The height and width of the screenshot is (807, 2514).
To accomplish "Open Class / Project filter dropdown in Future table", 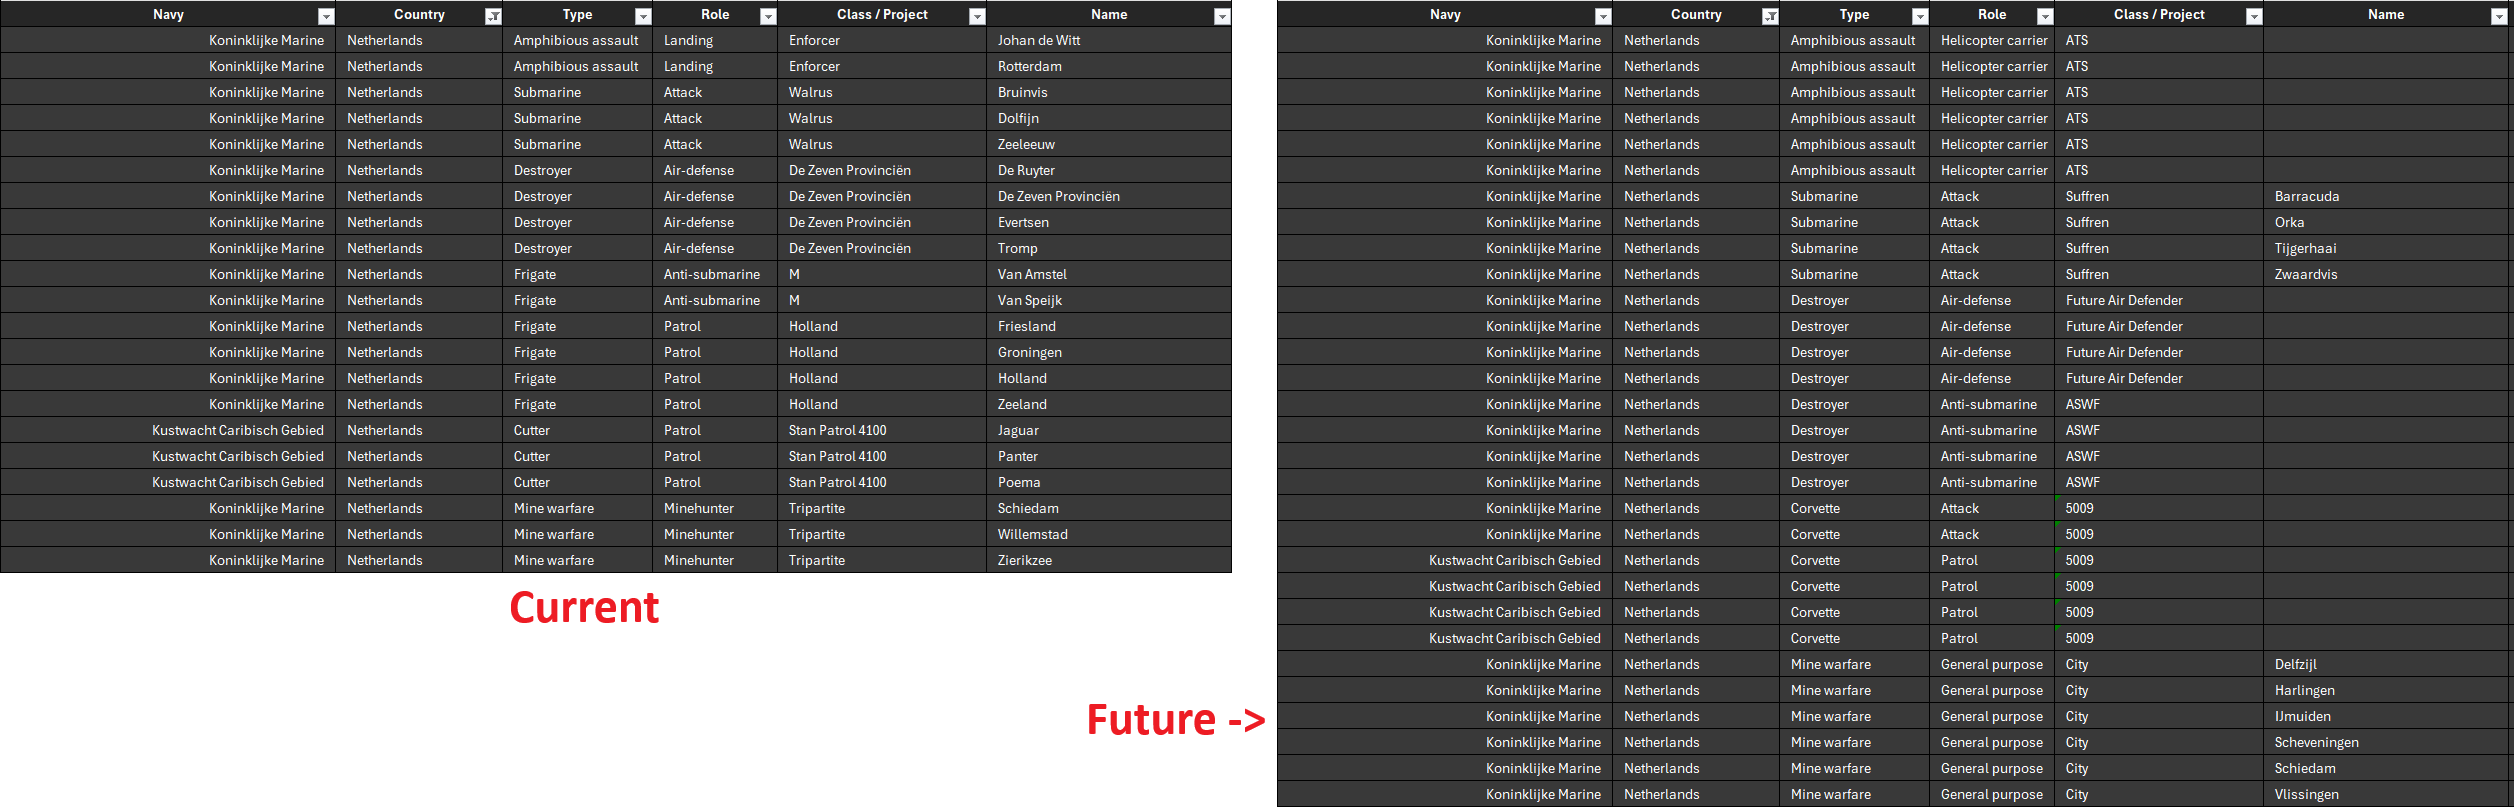I will pyautogui.click(x=2254, y=16).
